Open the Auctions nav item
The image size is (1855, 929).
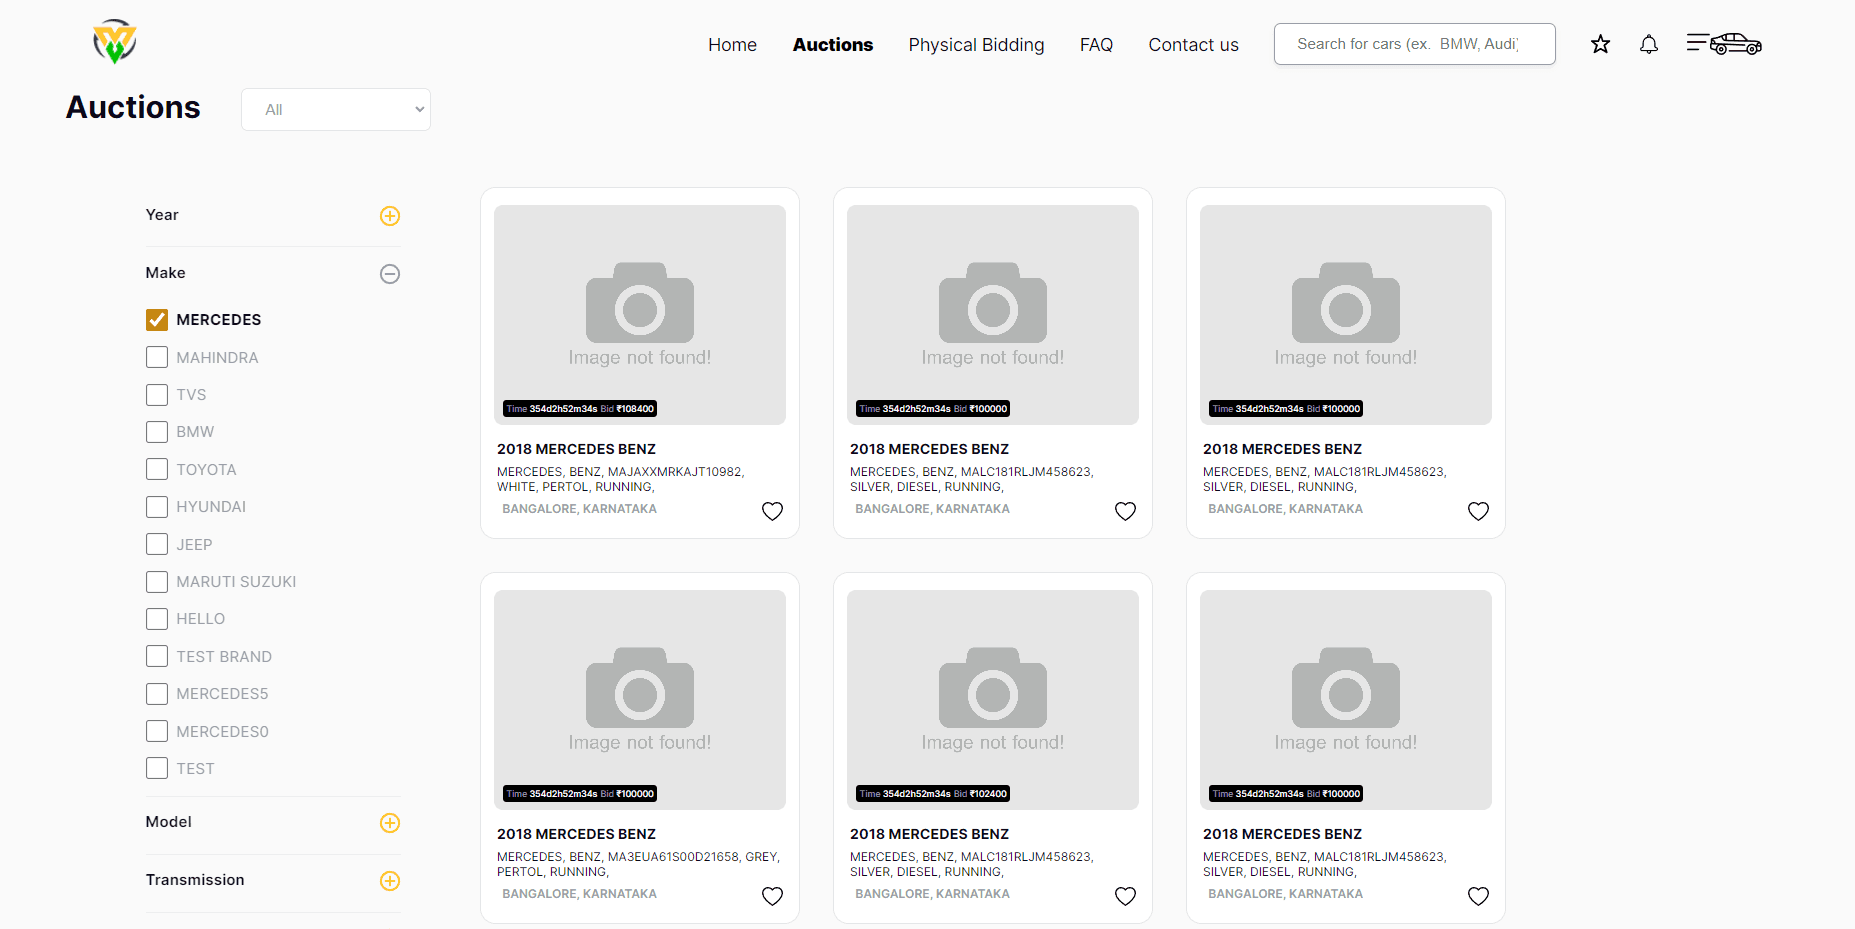[833, 45]
